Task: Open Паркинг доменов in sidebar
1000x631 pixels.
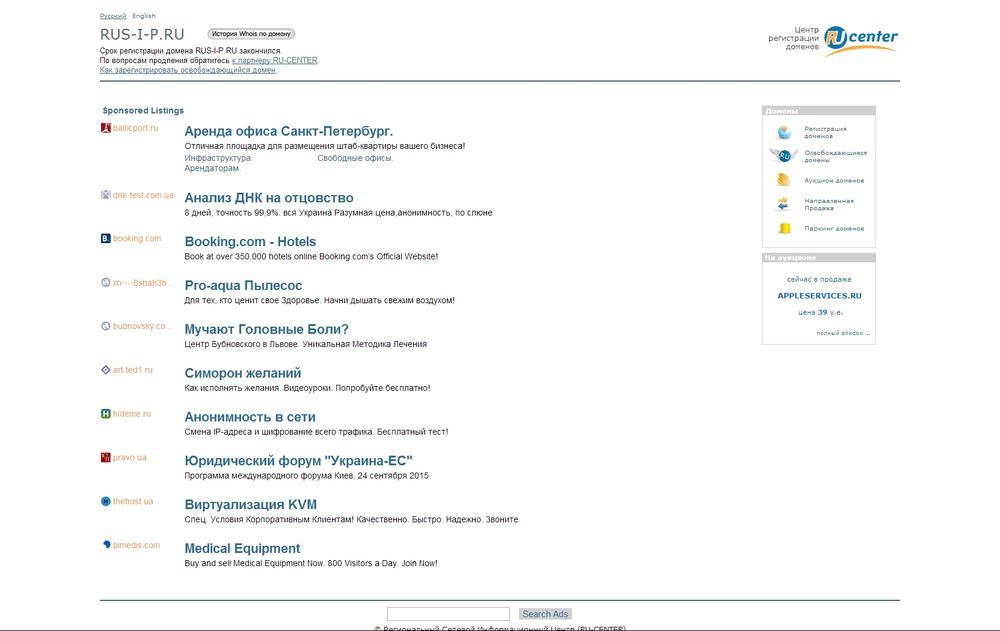Action: click(834, 228)
